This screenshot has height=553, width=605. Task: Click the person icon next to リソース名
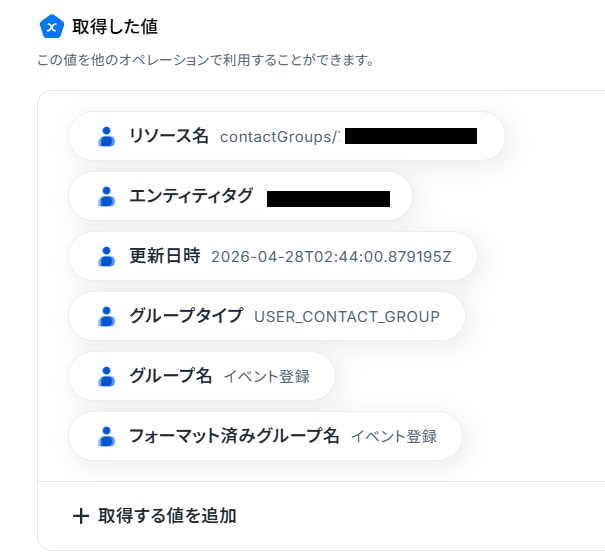click(x=106, y=137)
